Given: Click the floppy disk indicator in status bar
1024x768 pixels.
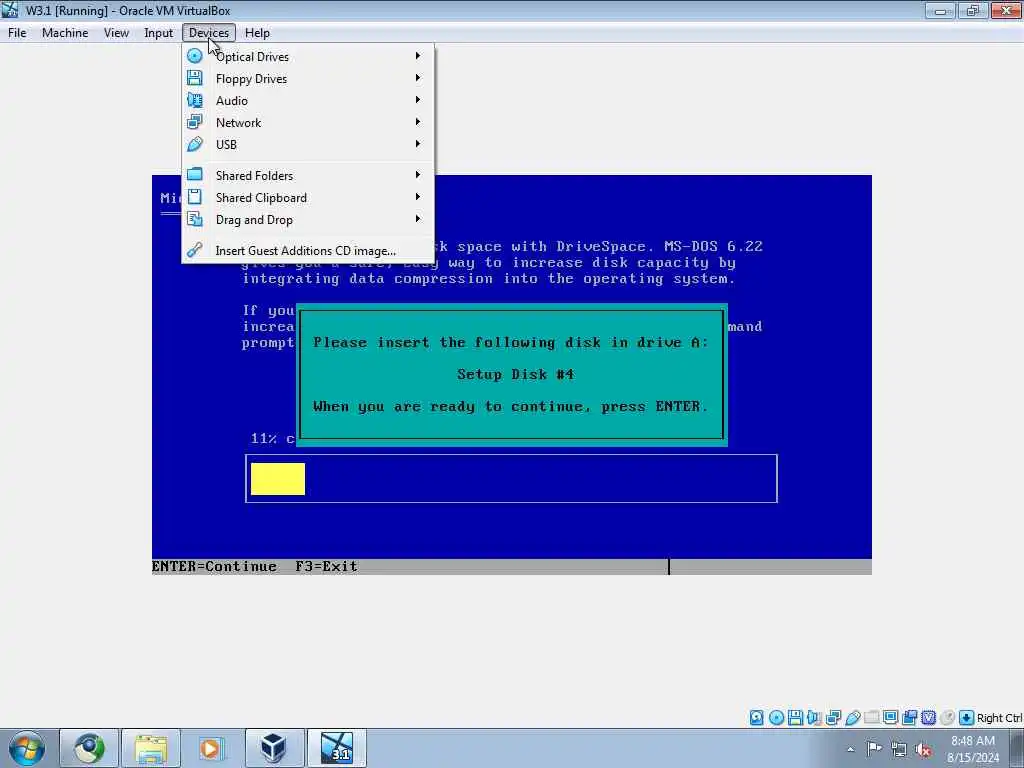Looking at the screenshot, I should click(795, 718).
